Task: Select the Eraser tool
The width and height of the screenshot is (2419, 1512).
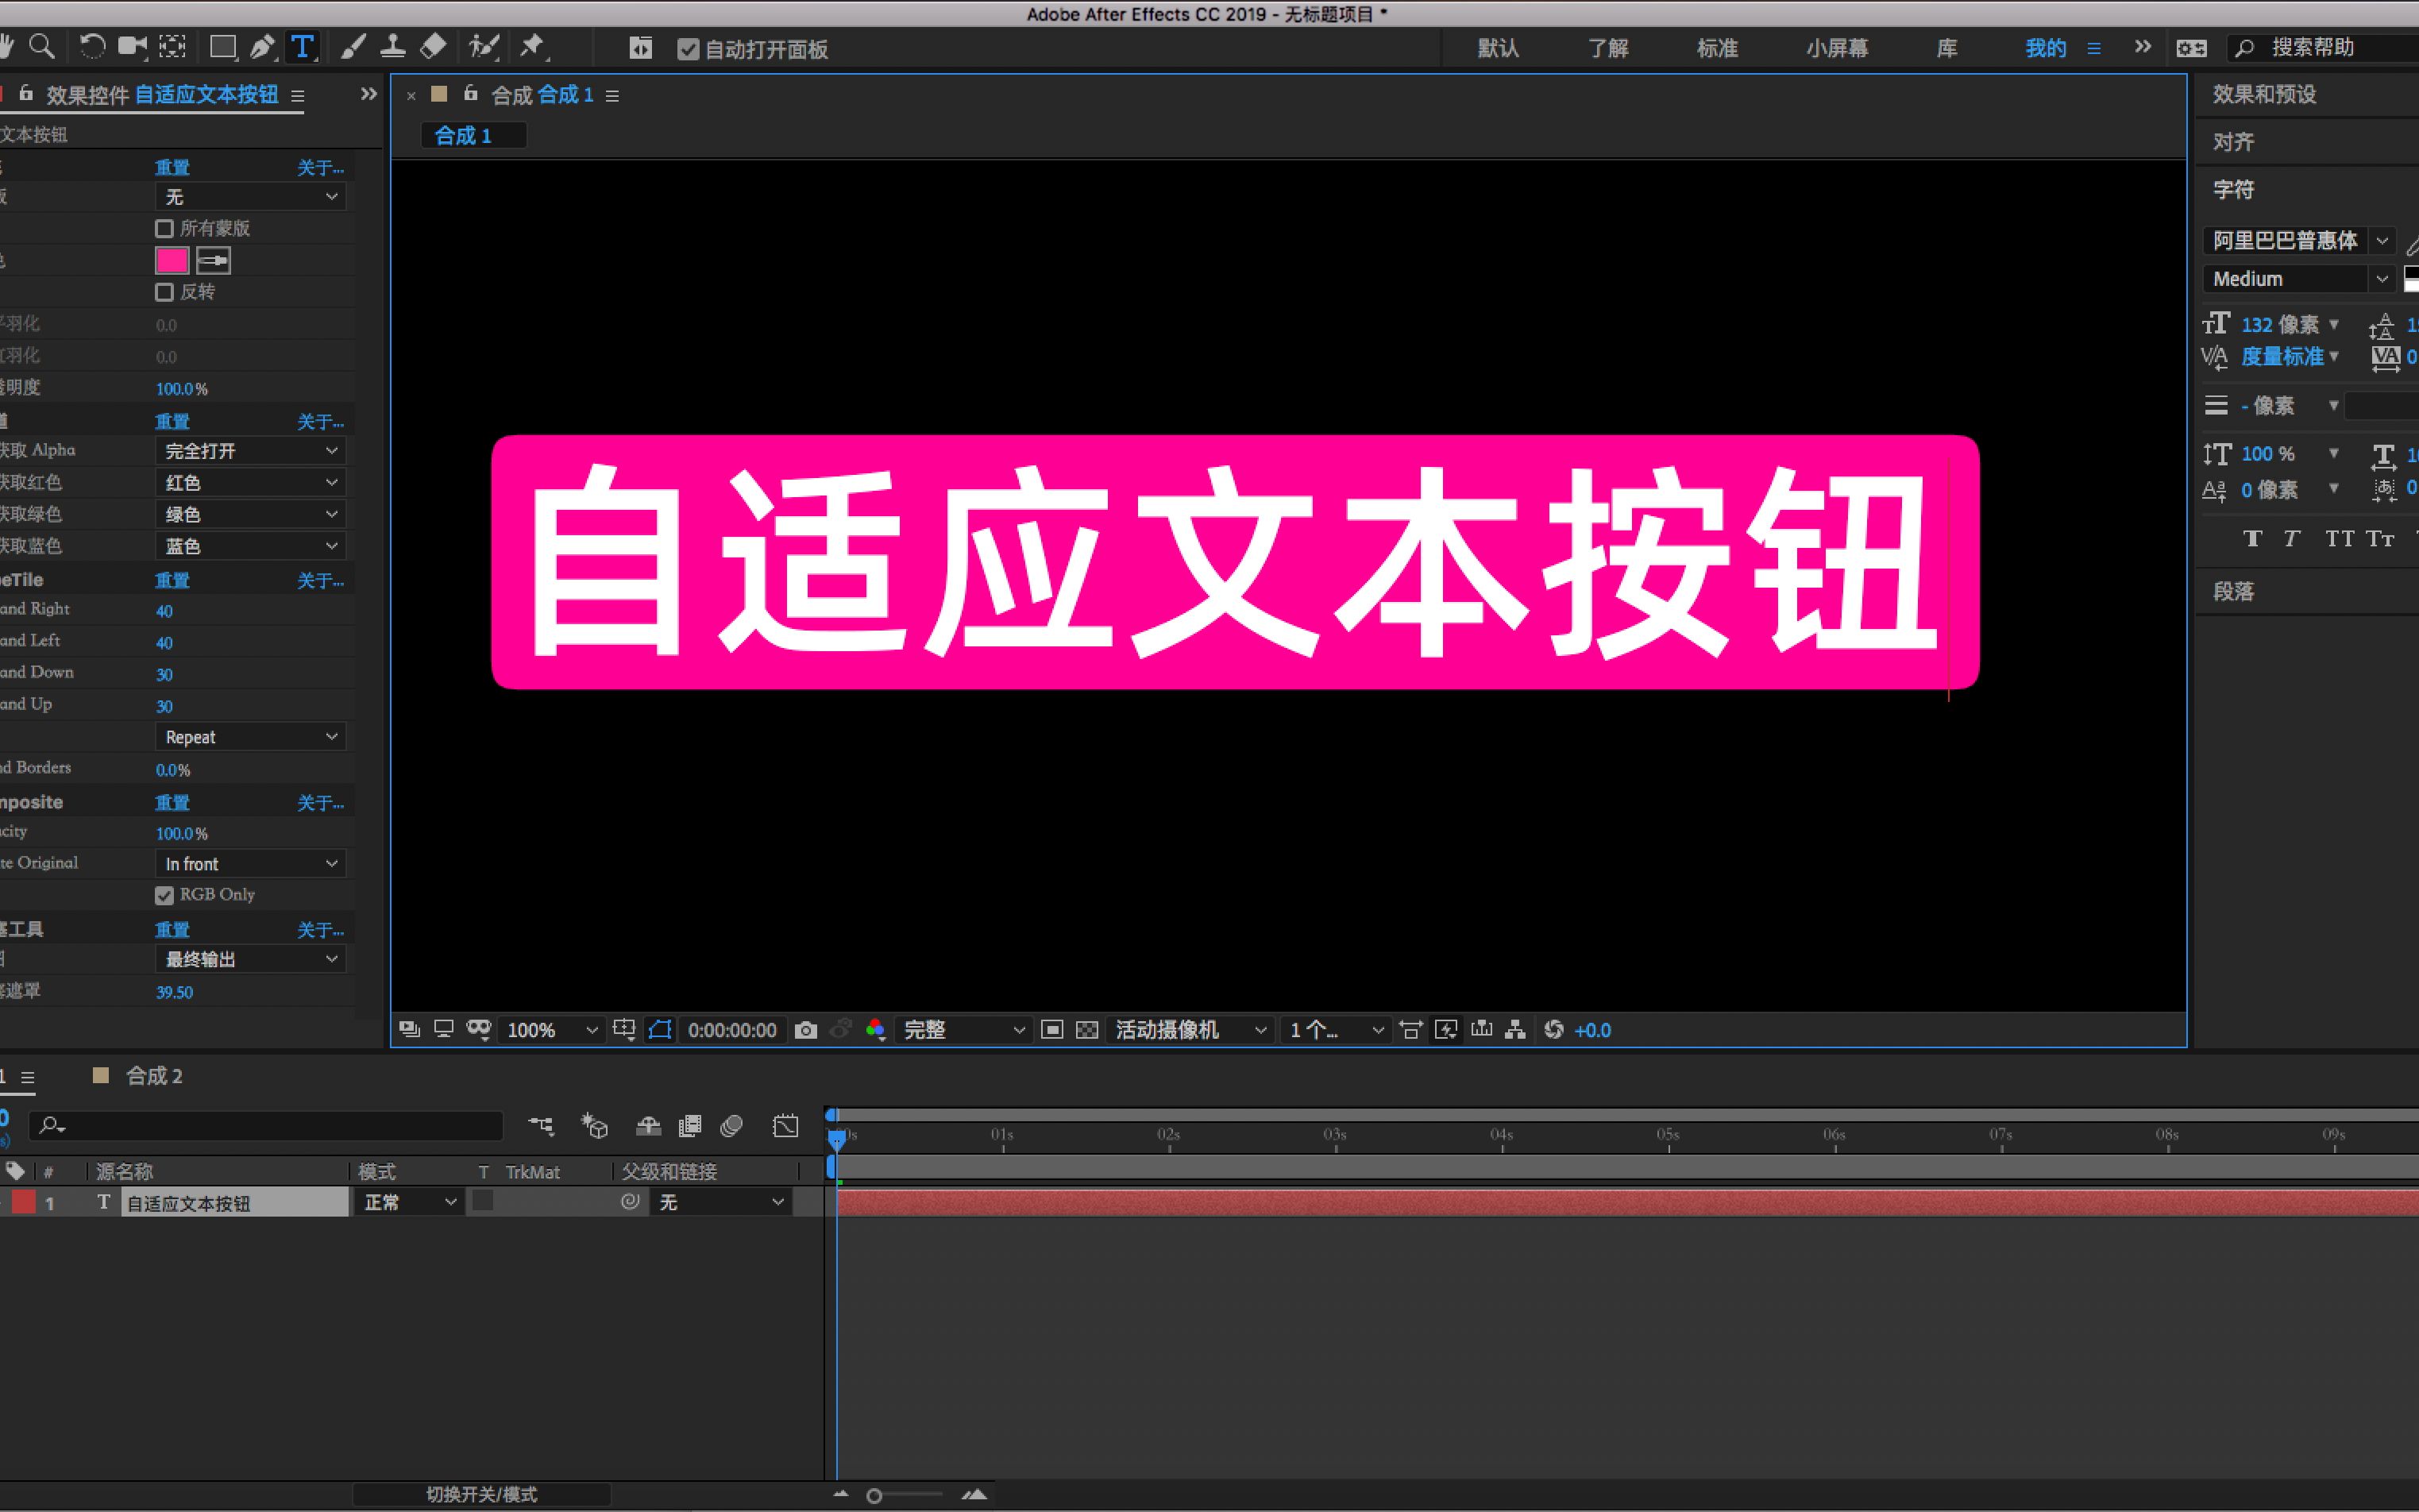Action: pyautogui.click(x=433, y=47)
